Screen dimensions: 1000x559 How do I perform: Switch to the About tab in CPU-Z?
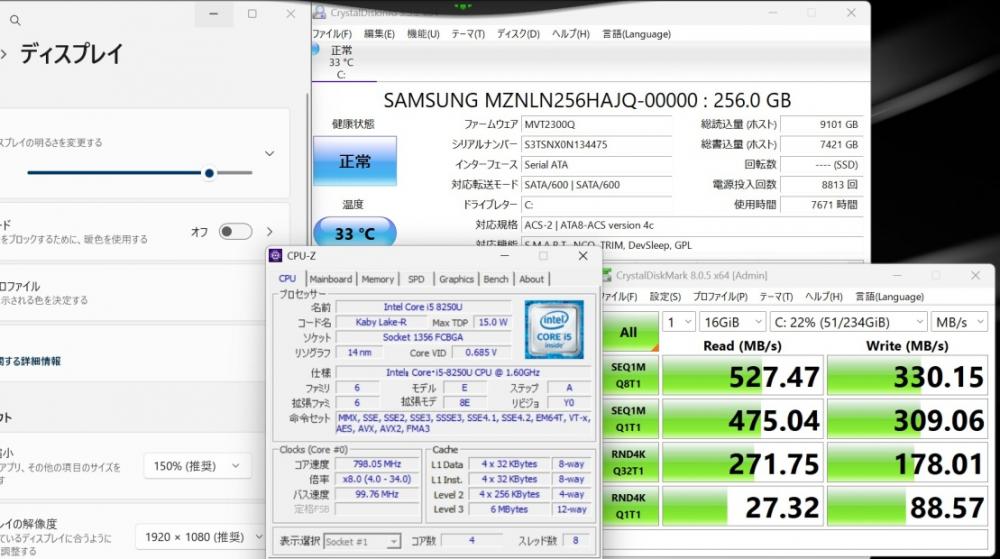coord(531,279)
